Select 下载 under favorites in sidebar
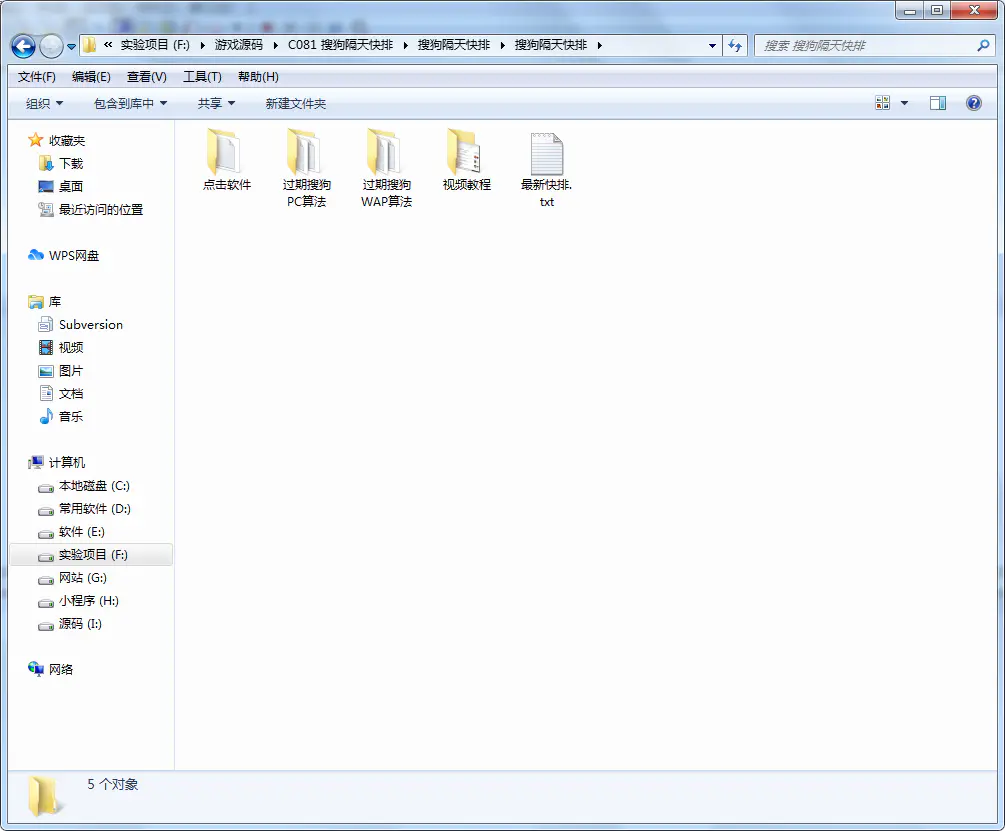The width and height of the screenshot is (1005, 831). point(71,163)
